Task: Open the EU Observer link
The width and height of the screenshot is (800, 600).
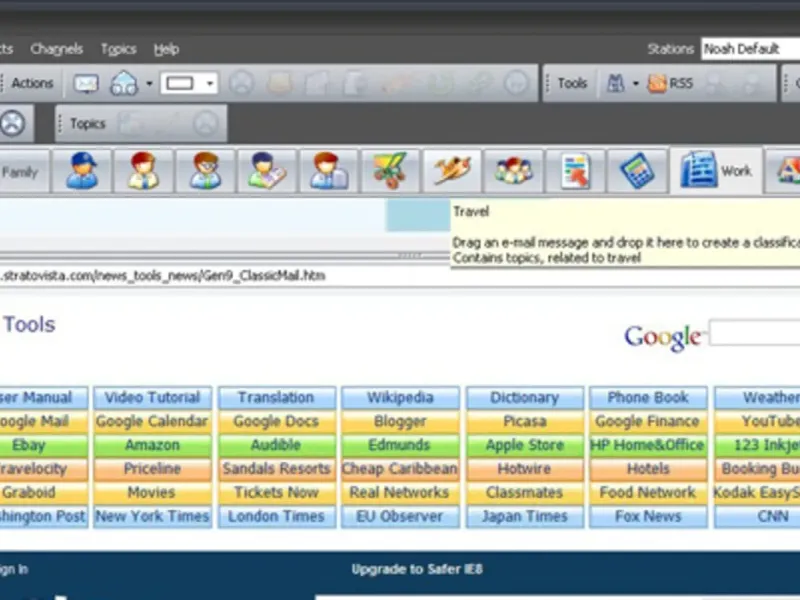Action: [x=401, y=516]
